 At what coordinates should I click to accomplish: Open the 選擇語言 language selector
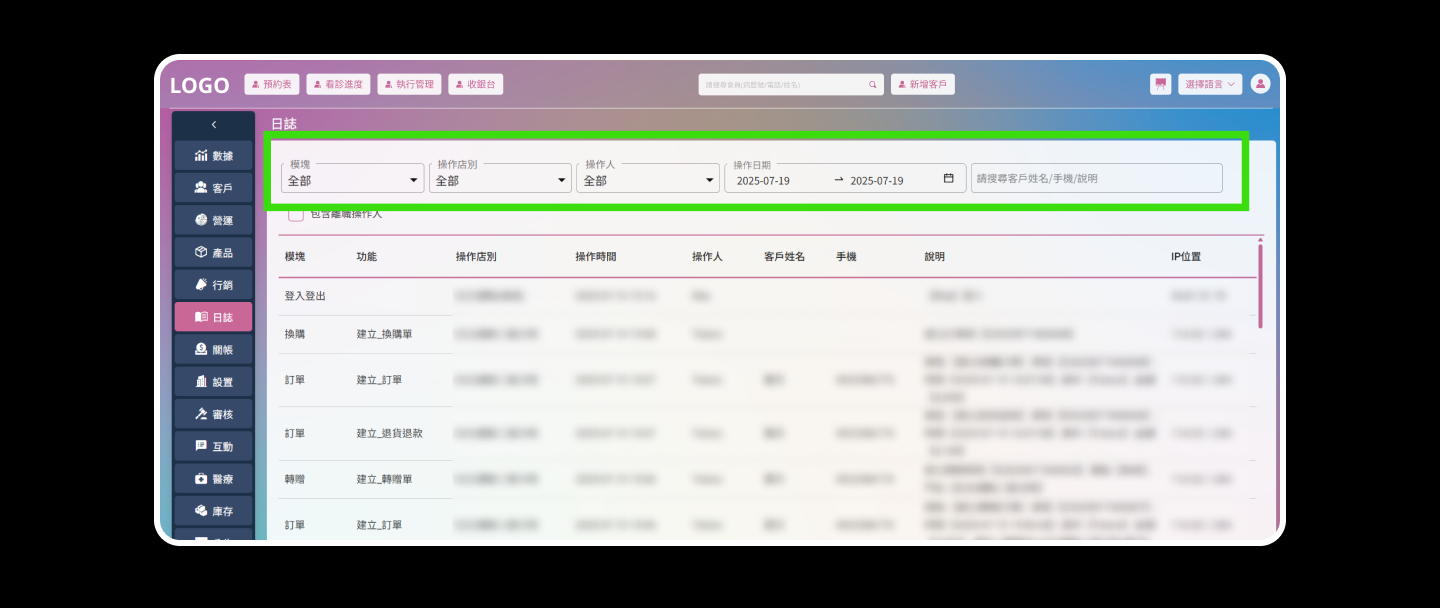click(1210, 84)
